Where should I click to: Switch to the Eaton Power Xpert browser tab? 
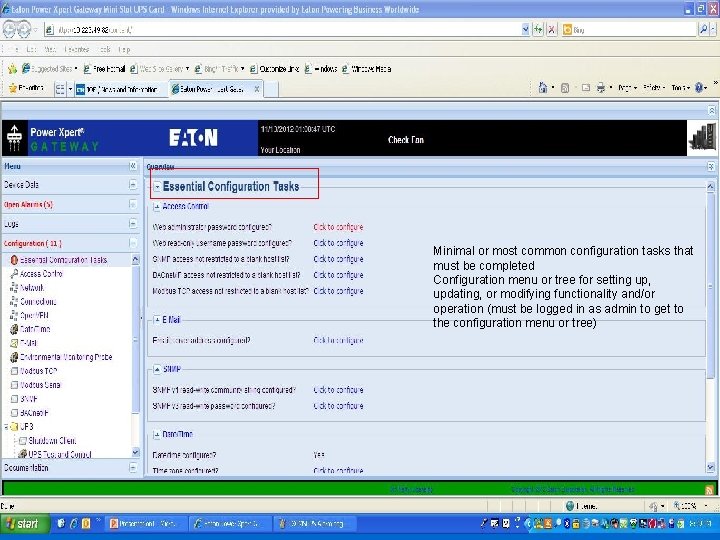point(216,89)
